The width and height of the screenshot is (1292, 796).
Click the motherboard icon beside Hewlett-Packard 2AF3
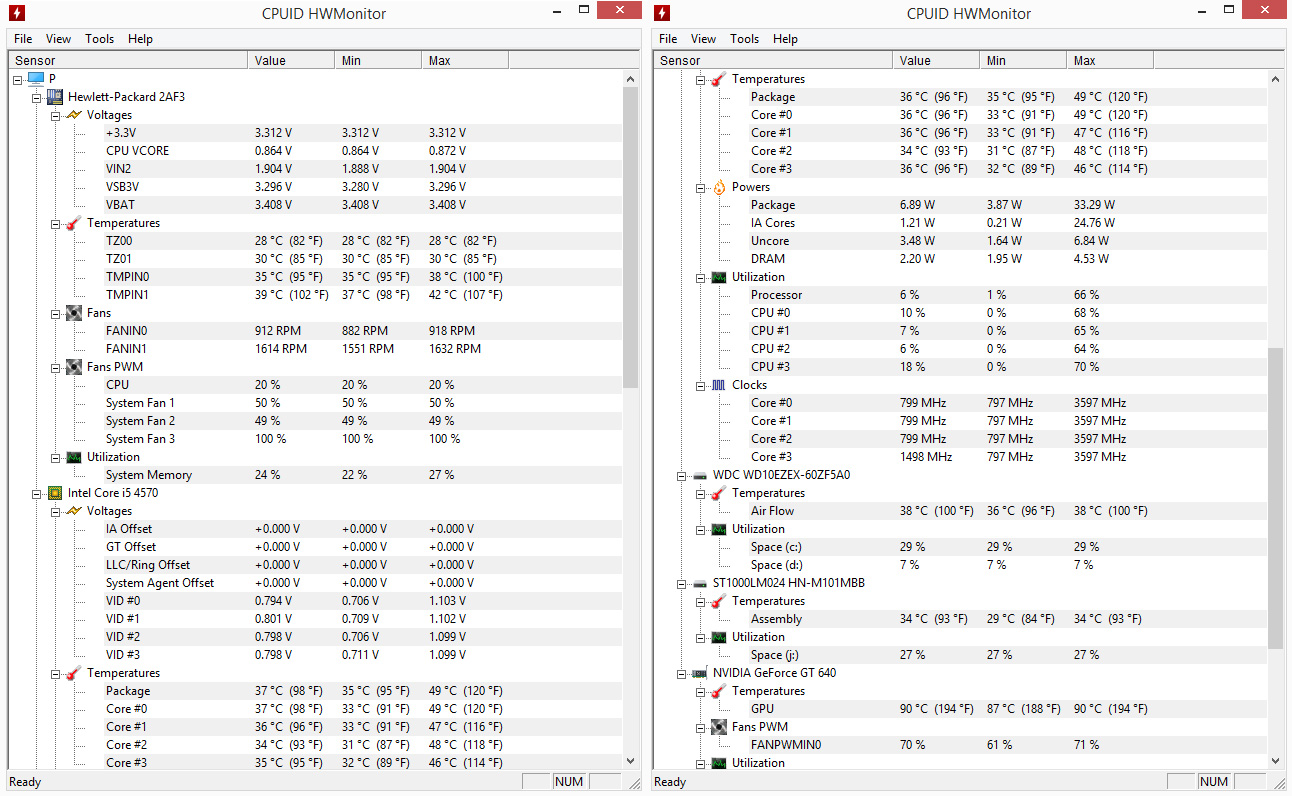pyautogui.click(x=55, y=96)
